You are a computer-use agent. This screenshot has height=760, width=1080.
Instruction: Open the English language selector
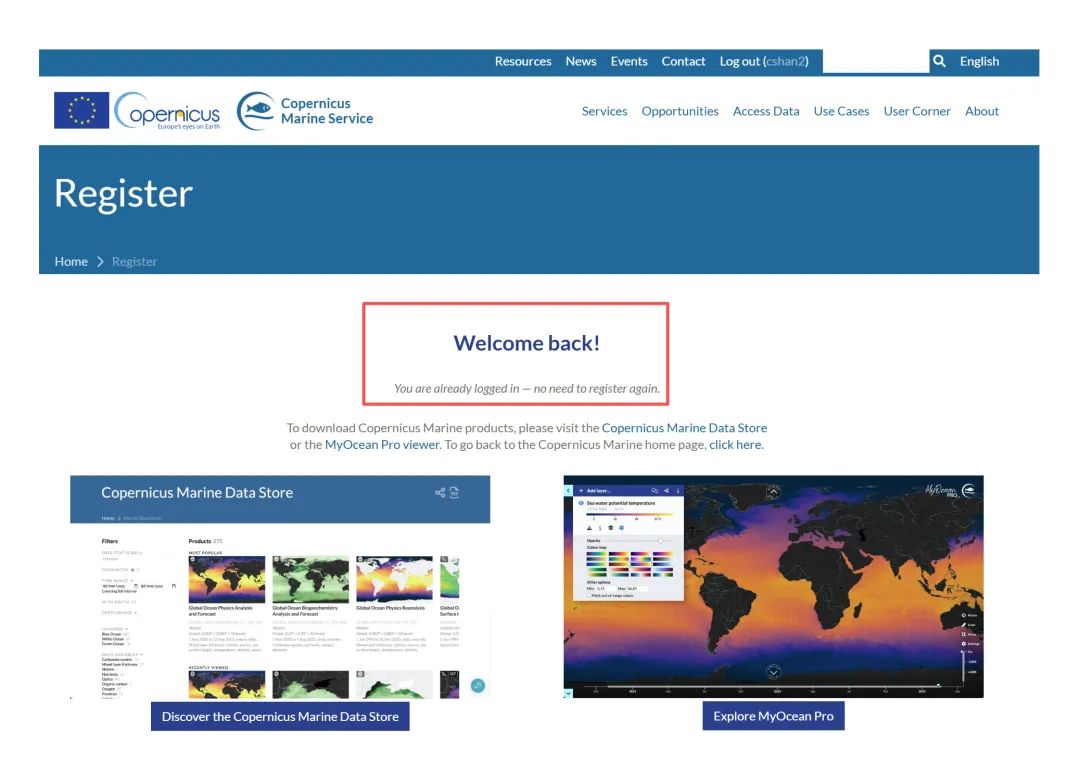pos(979,61)
